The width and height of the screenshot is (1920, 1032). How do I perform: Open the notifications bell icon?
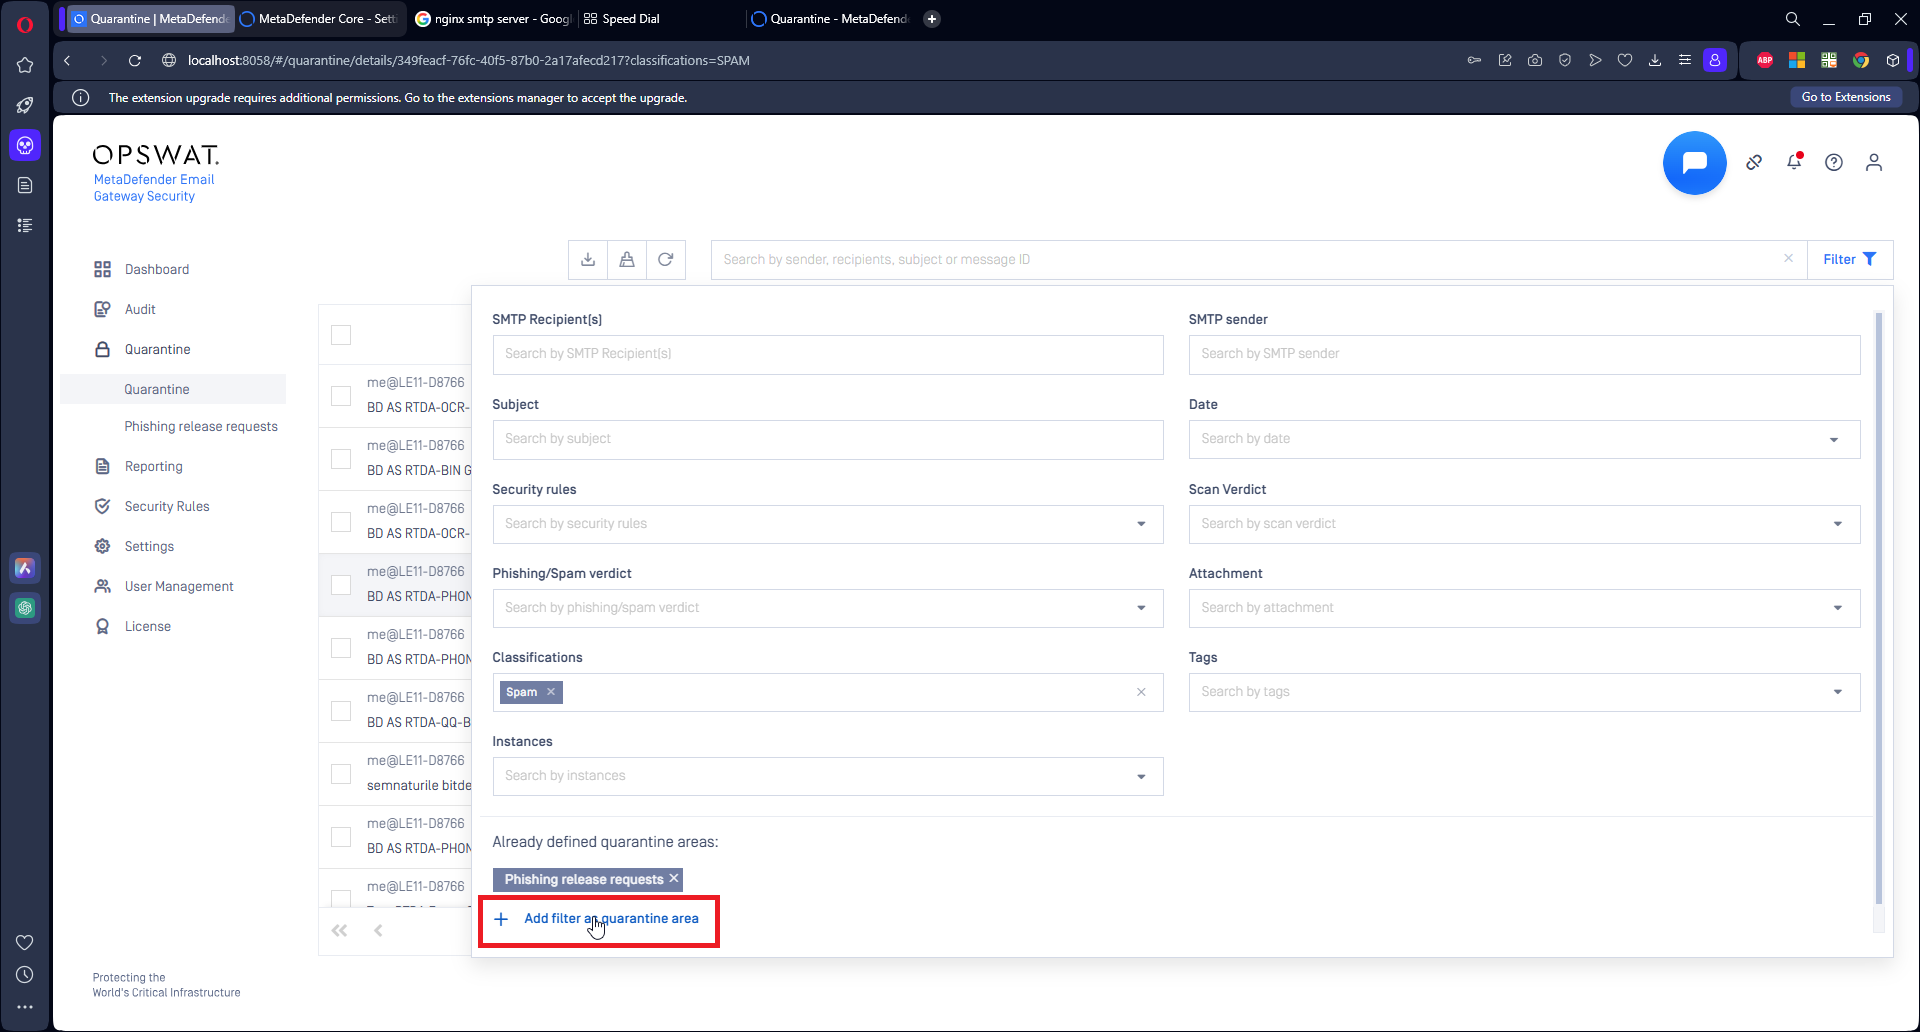1795,162
